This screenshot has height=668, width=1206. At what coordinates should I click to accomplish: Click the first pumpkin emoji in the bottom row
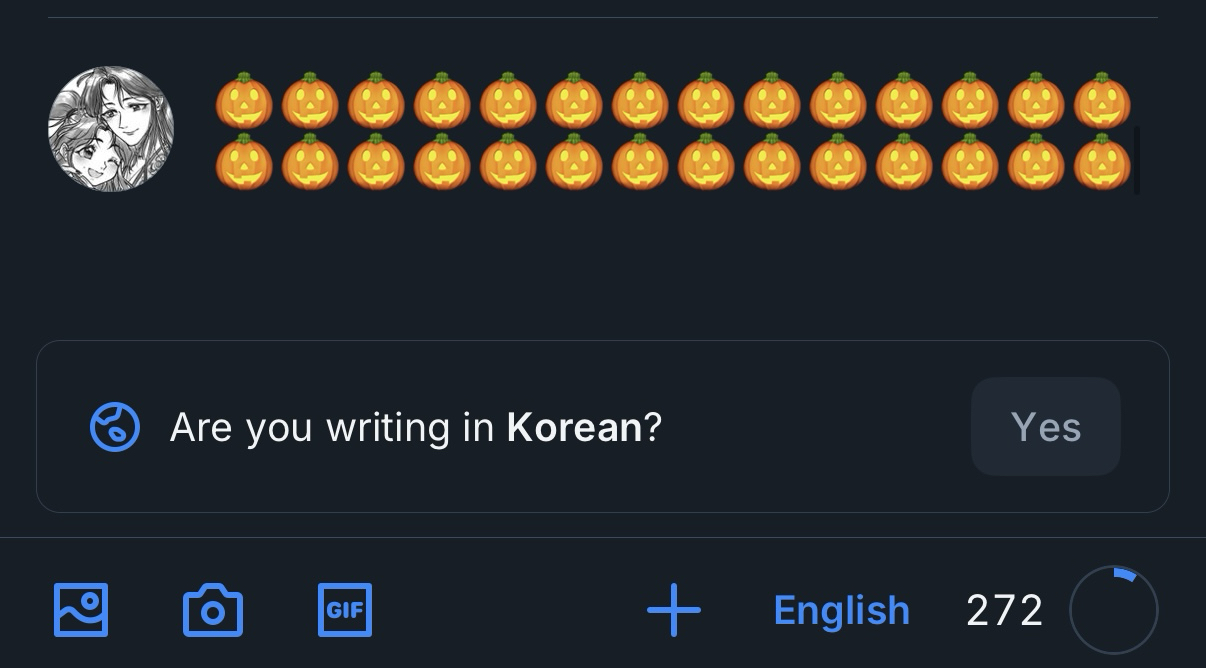click(x=244, y=162)
